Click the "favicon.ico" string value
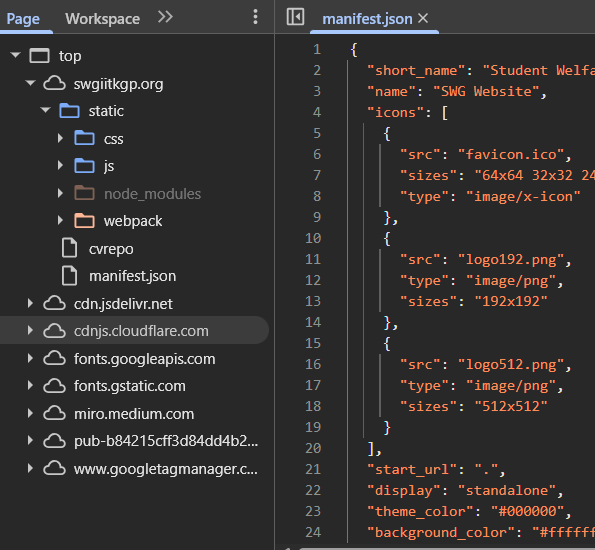Screen dimensions: 595x550 click(x=512, y=154)
